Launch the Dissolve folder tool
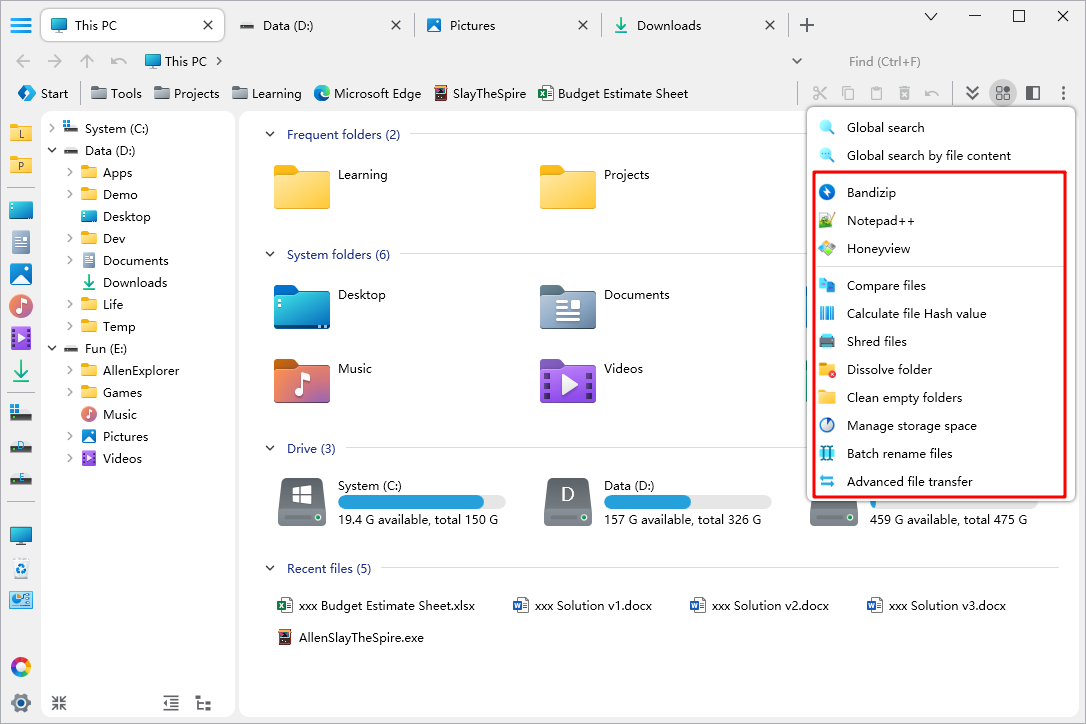This screenshot has width=1086, height=724. pyautogui.click(x=888, y=369)
